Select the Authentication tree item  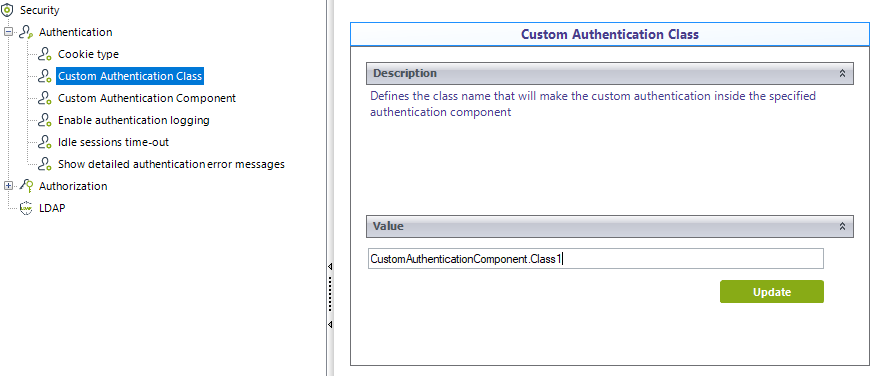[x=76, y=32]
